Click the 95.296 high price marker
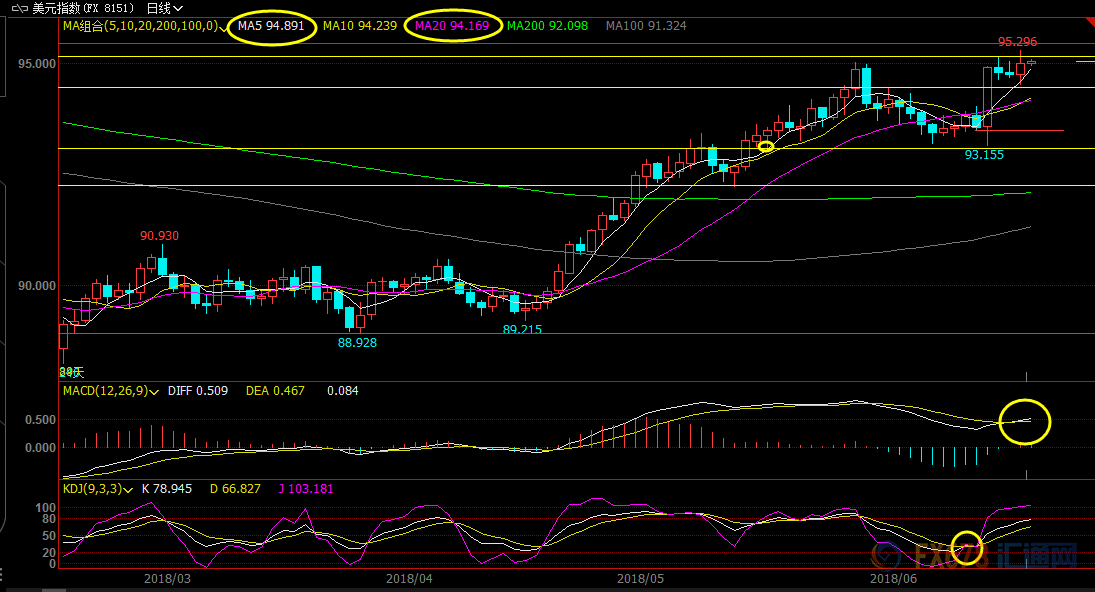Image resolution: width=1095 pixels, height=592 pixels. [x=1017, y=42]
